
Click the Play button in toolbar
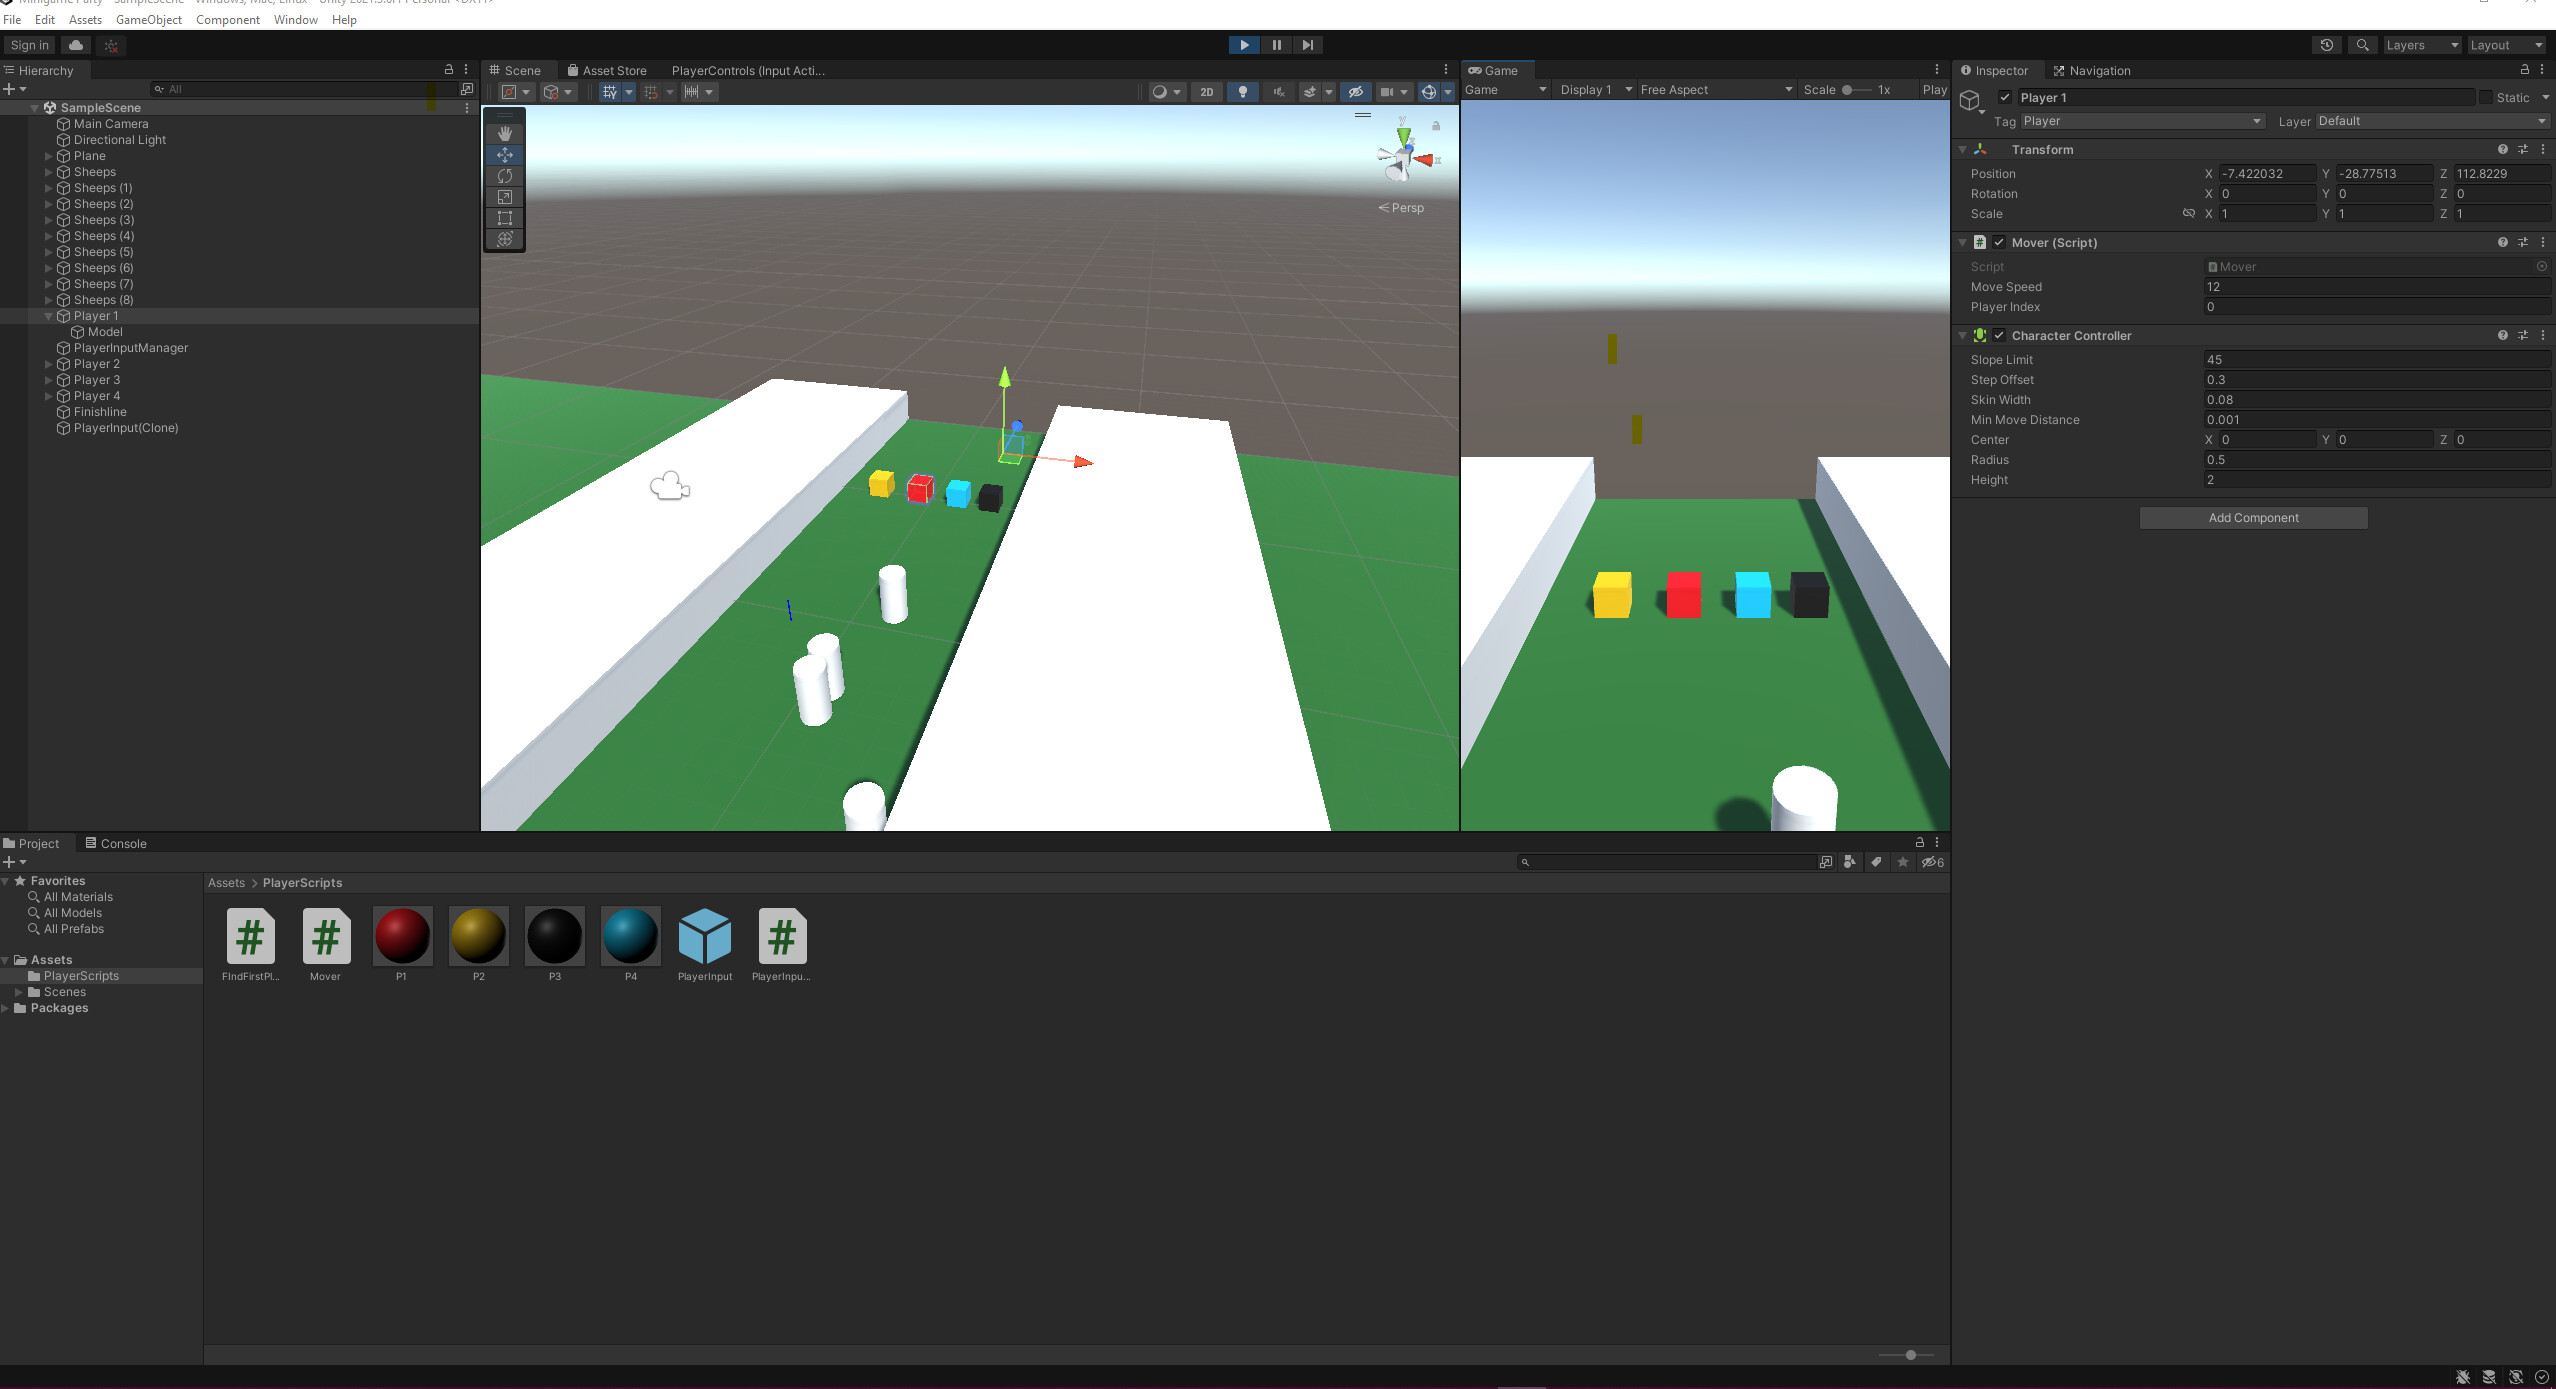pos(1243,45)
